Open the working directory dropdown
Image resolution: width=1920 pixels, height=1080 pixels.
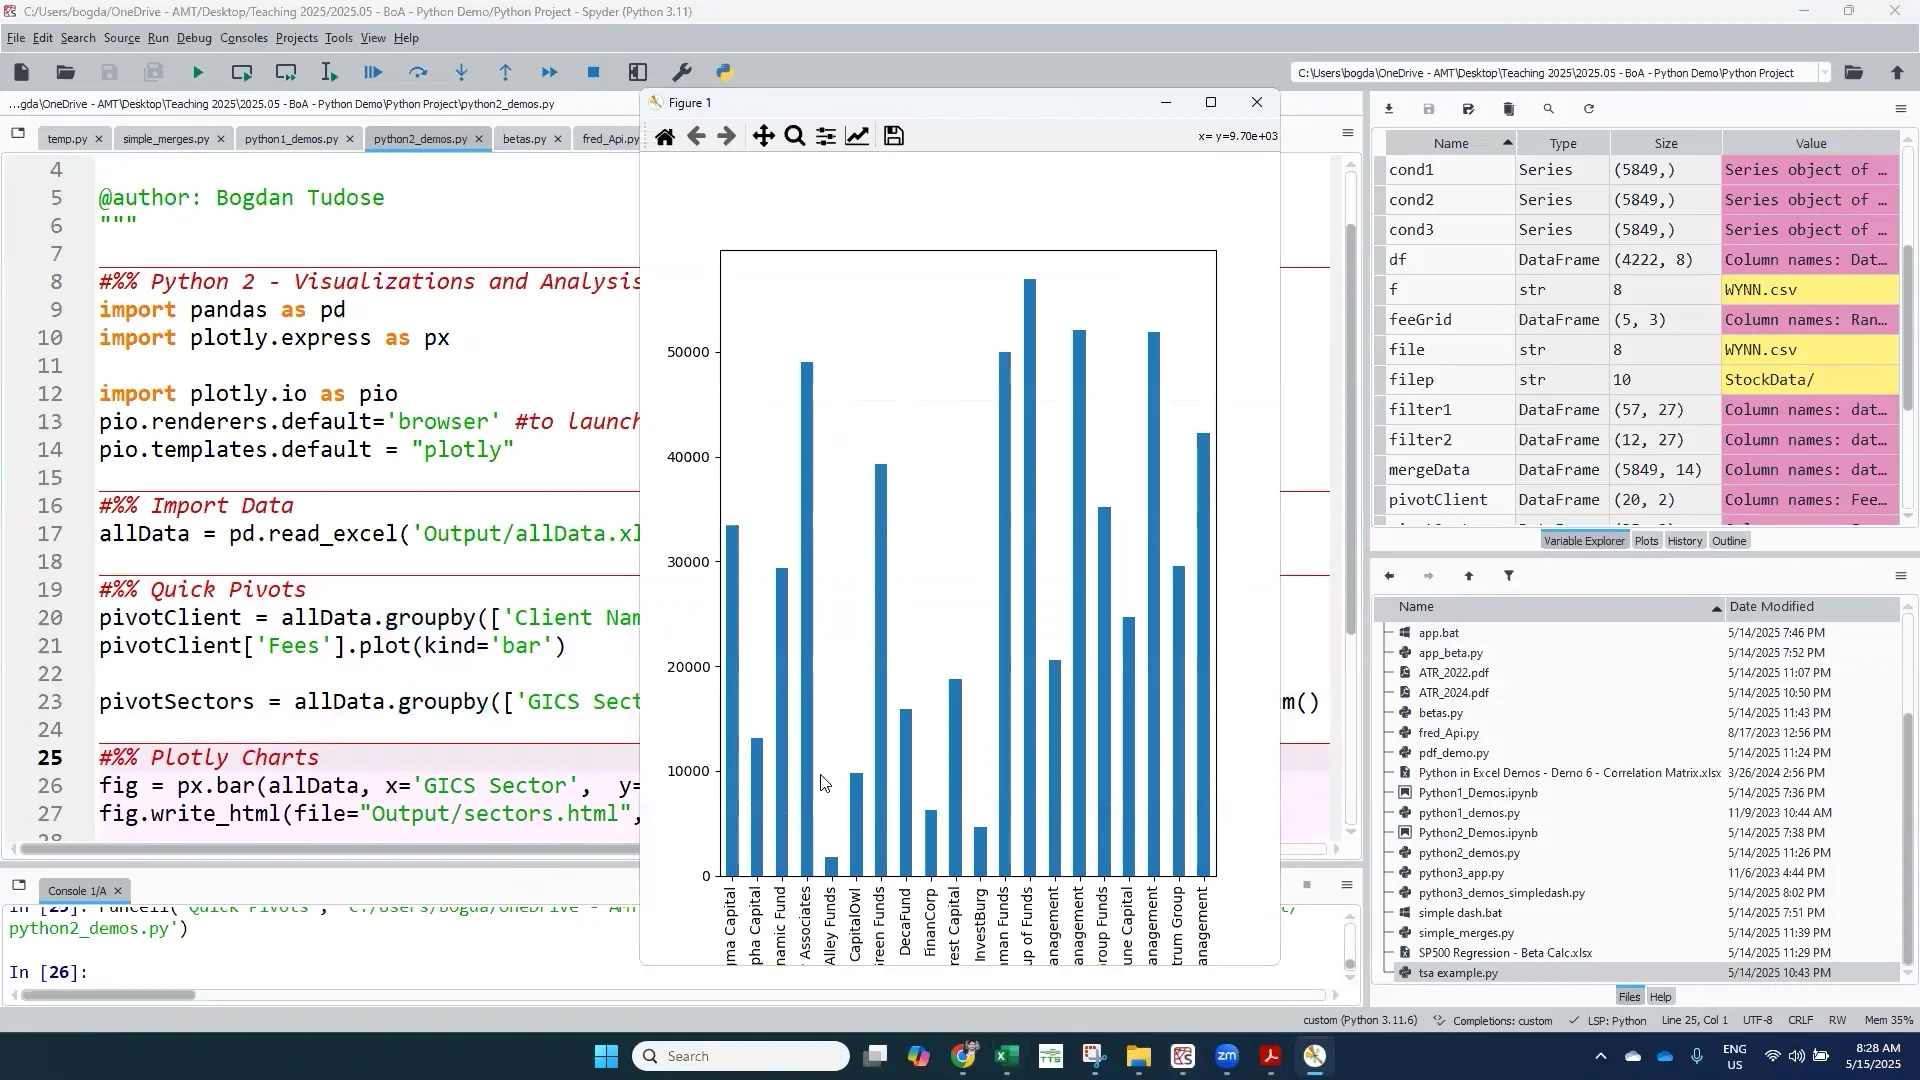[x=1826, y=72]
